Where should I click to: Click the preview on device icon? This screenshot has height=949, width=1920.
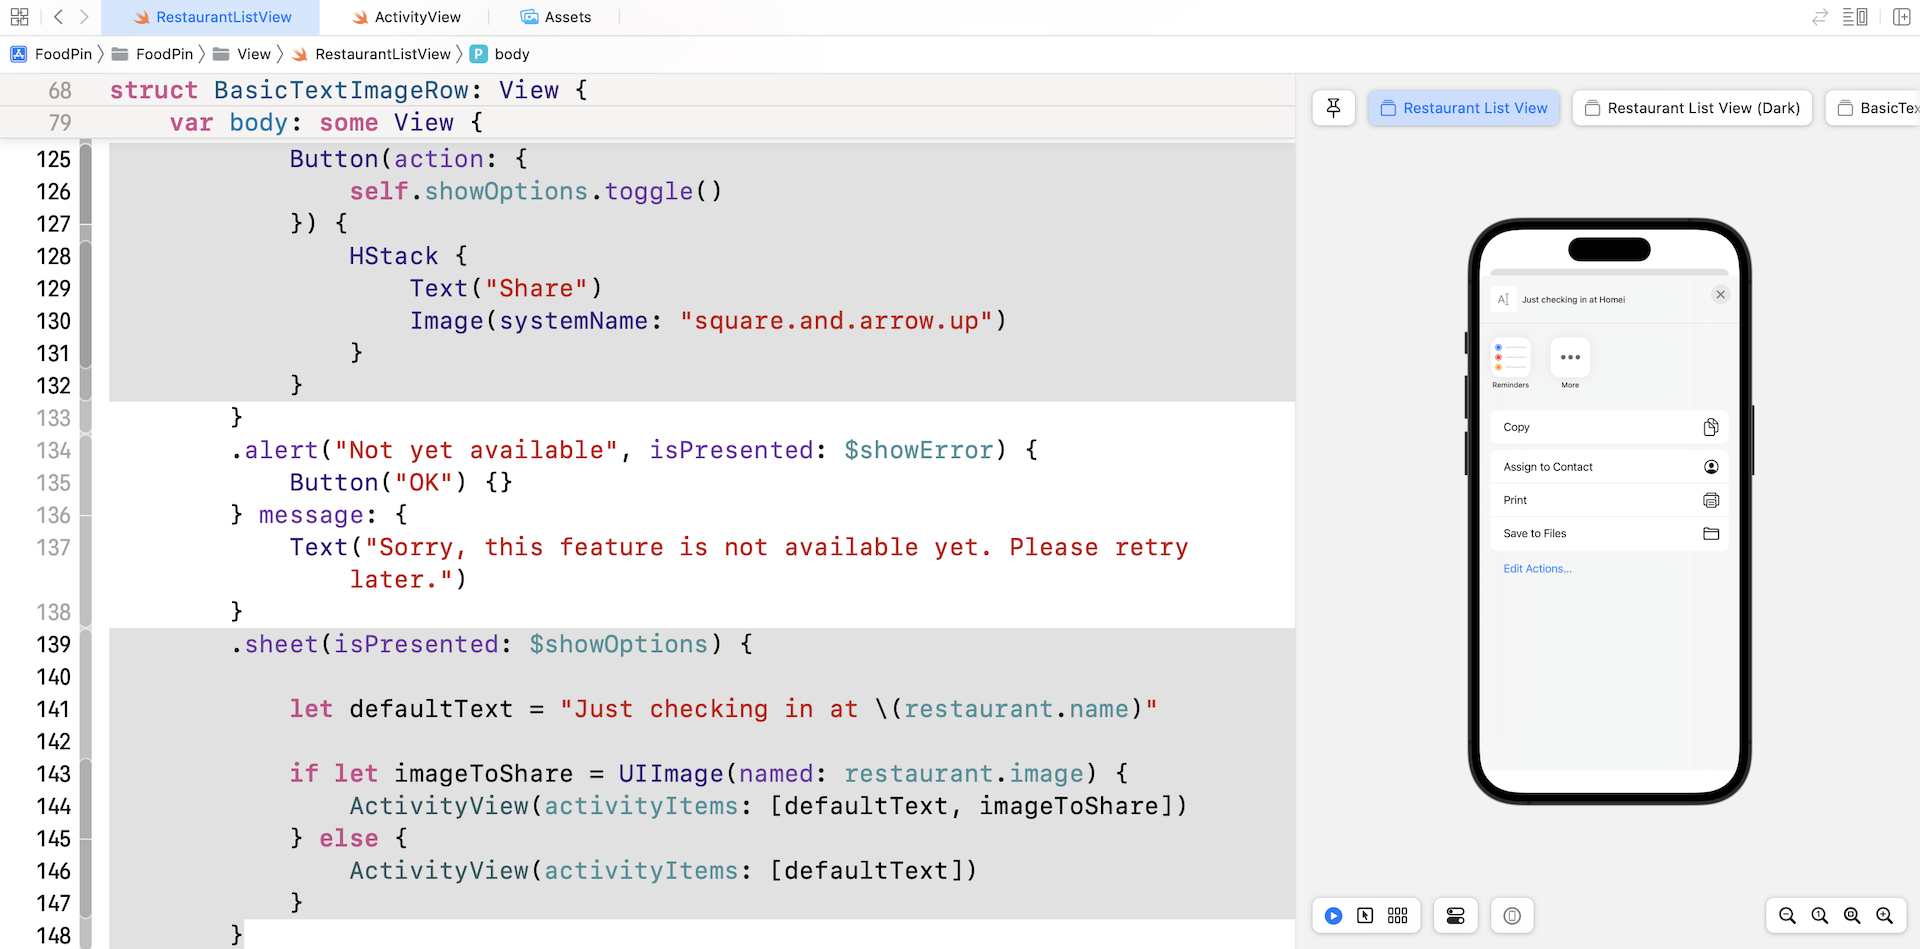coord(1512,916)
